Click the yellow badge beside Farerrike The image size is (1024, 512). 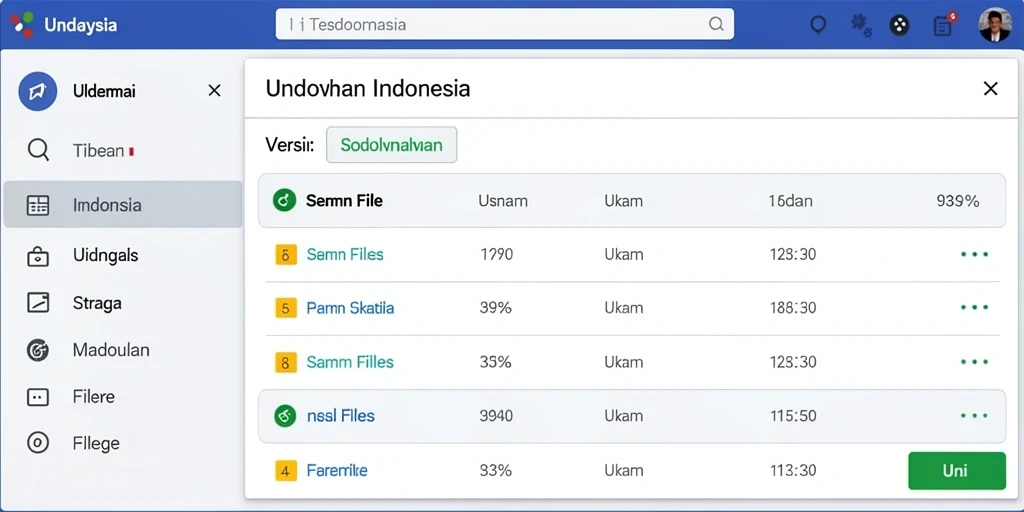pyautogui.click(x=286, y=470)
